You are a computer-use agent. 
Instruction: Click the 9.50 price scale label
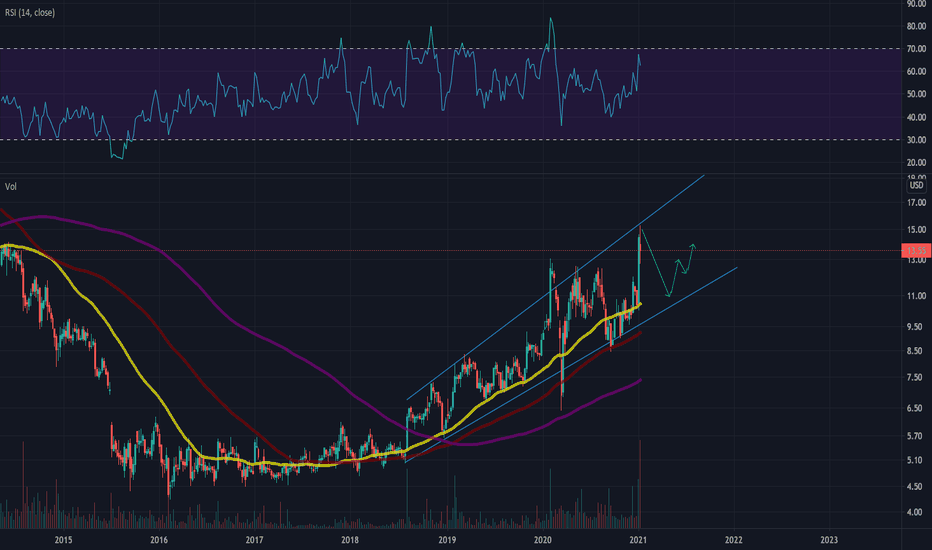point(916,327)
